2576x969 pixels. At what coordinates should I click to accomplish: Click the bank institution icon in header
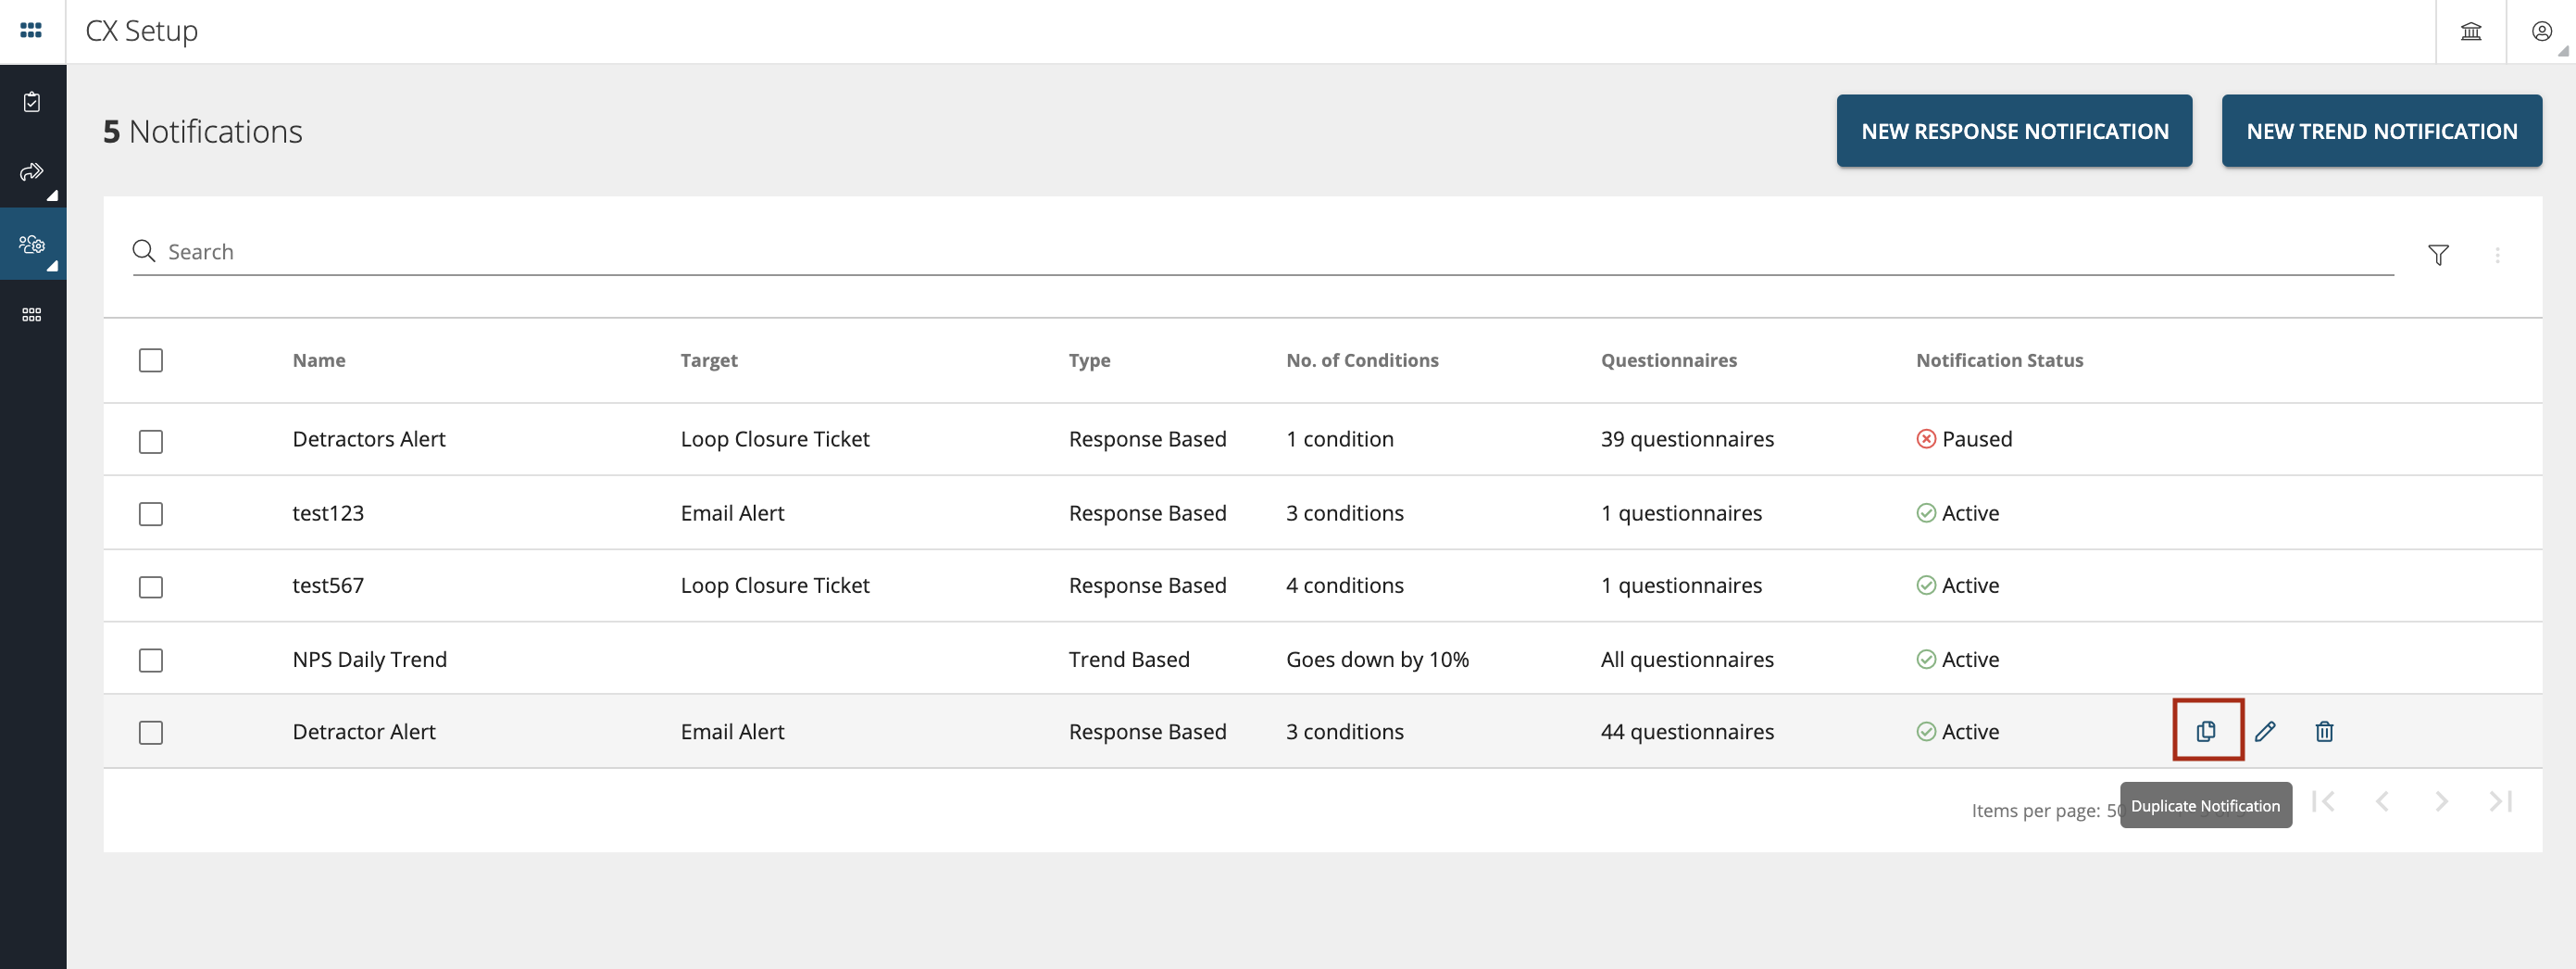pos(2471,31)
